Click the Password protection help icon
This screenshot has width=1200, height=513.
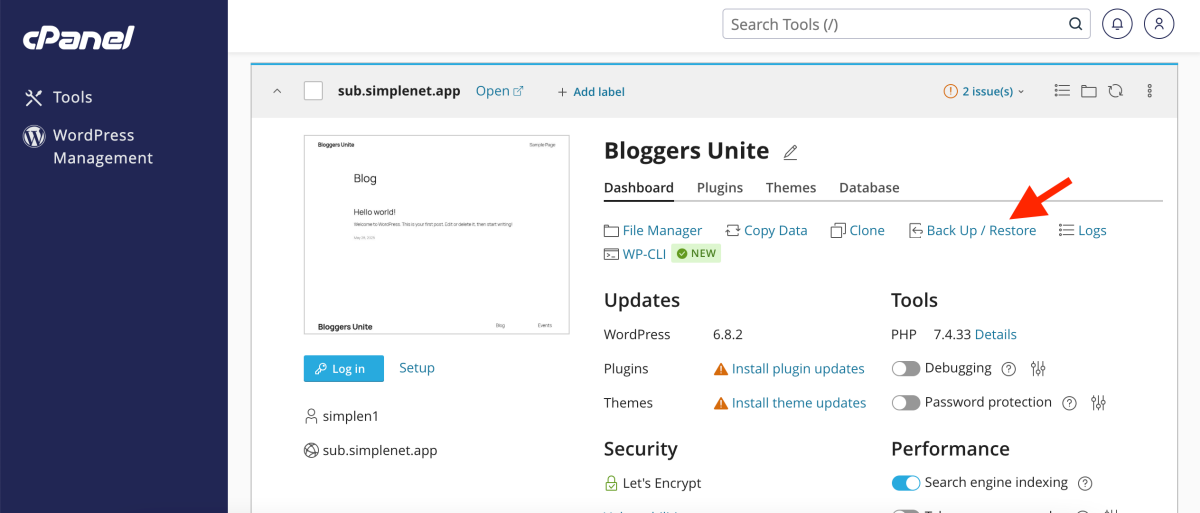point(1070,403)
